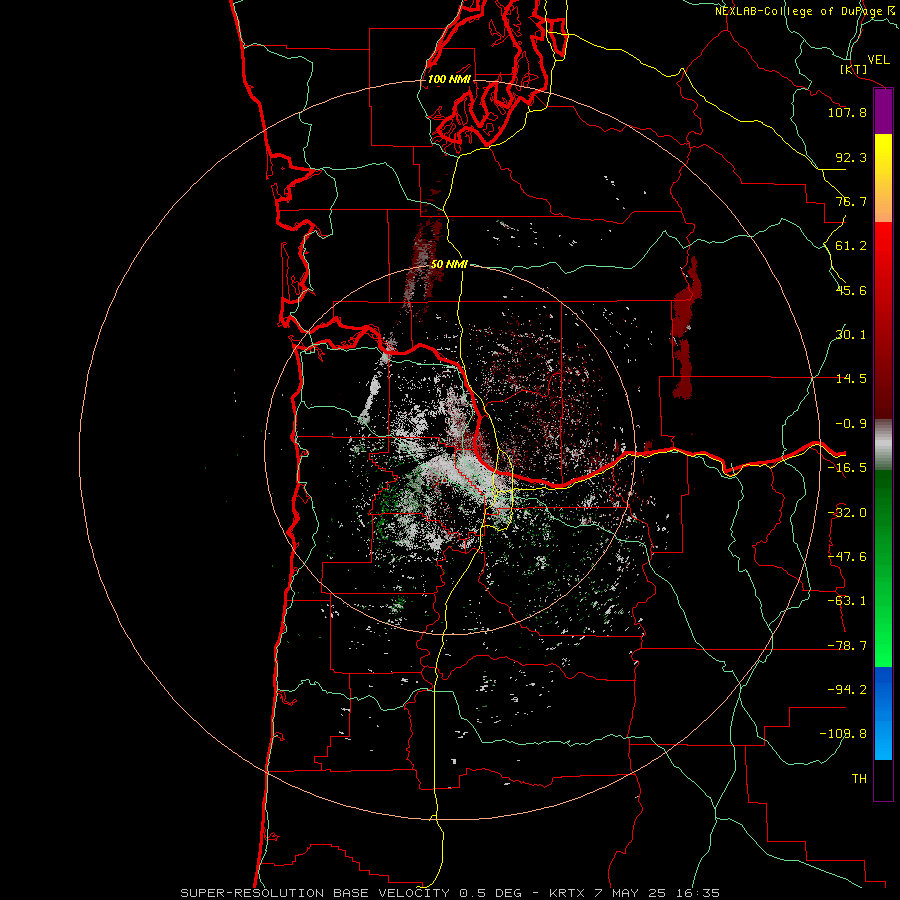The height and width of the screenshot is (900, 900).
Task: Select the 76.7 scale value
Action: pos(851,201)
